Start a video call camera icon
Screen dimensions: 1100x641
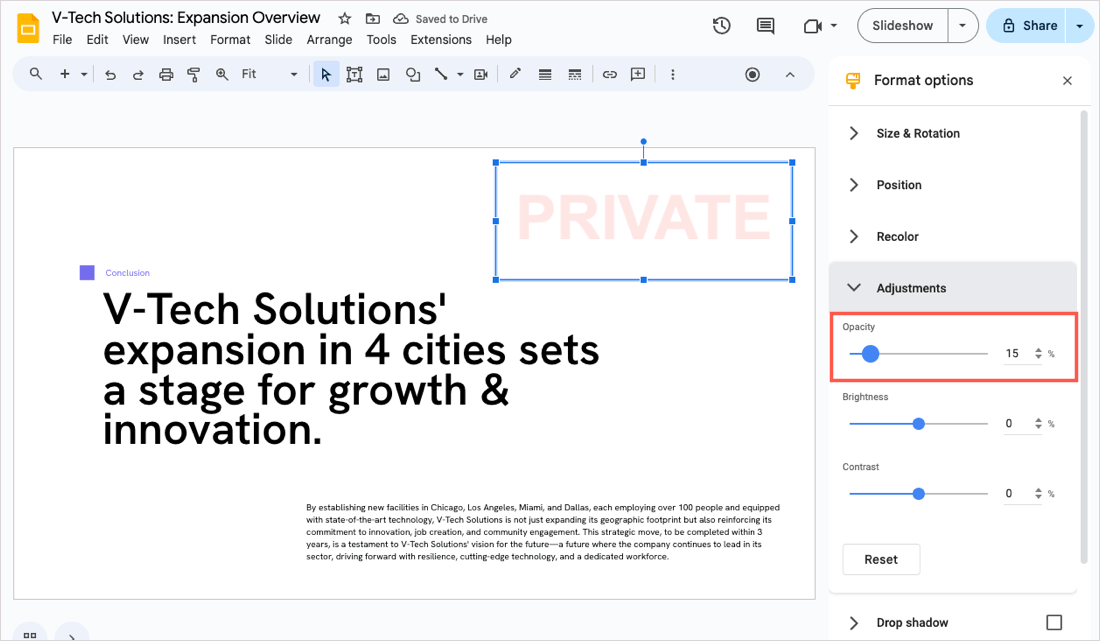pos(812,26)
